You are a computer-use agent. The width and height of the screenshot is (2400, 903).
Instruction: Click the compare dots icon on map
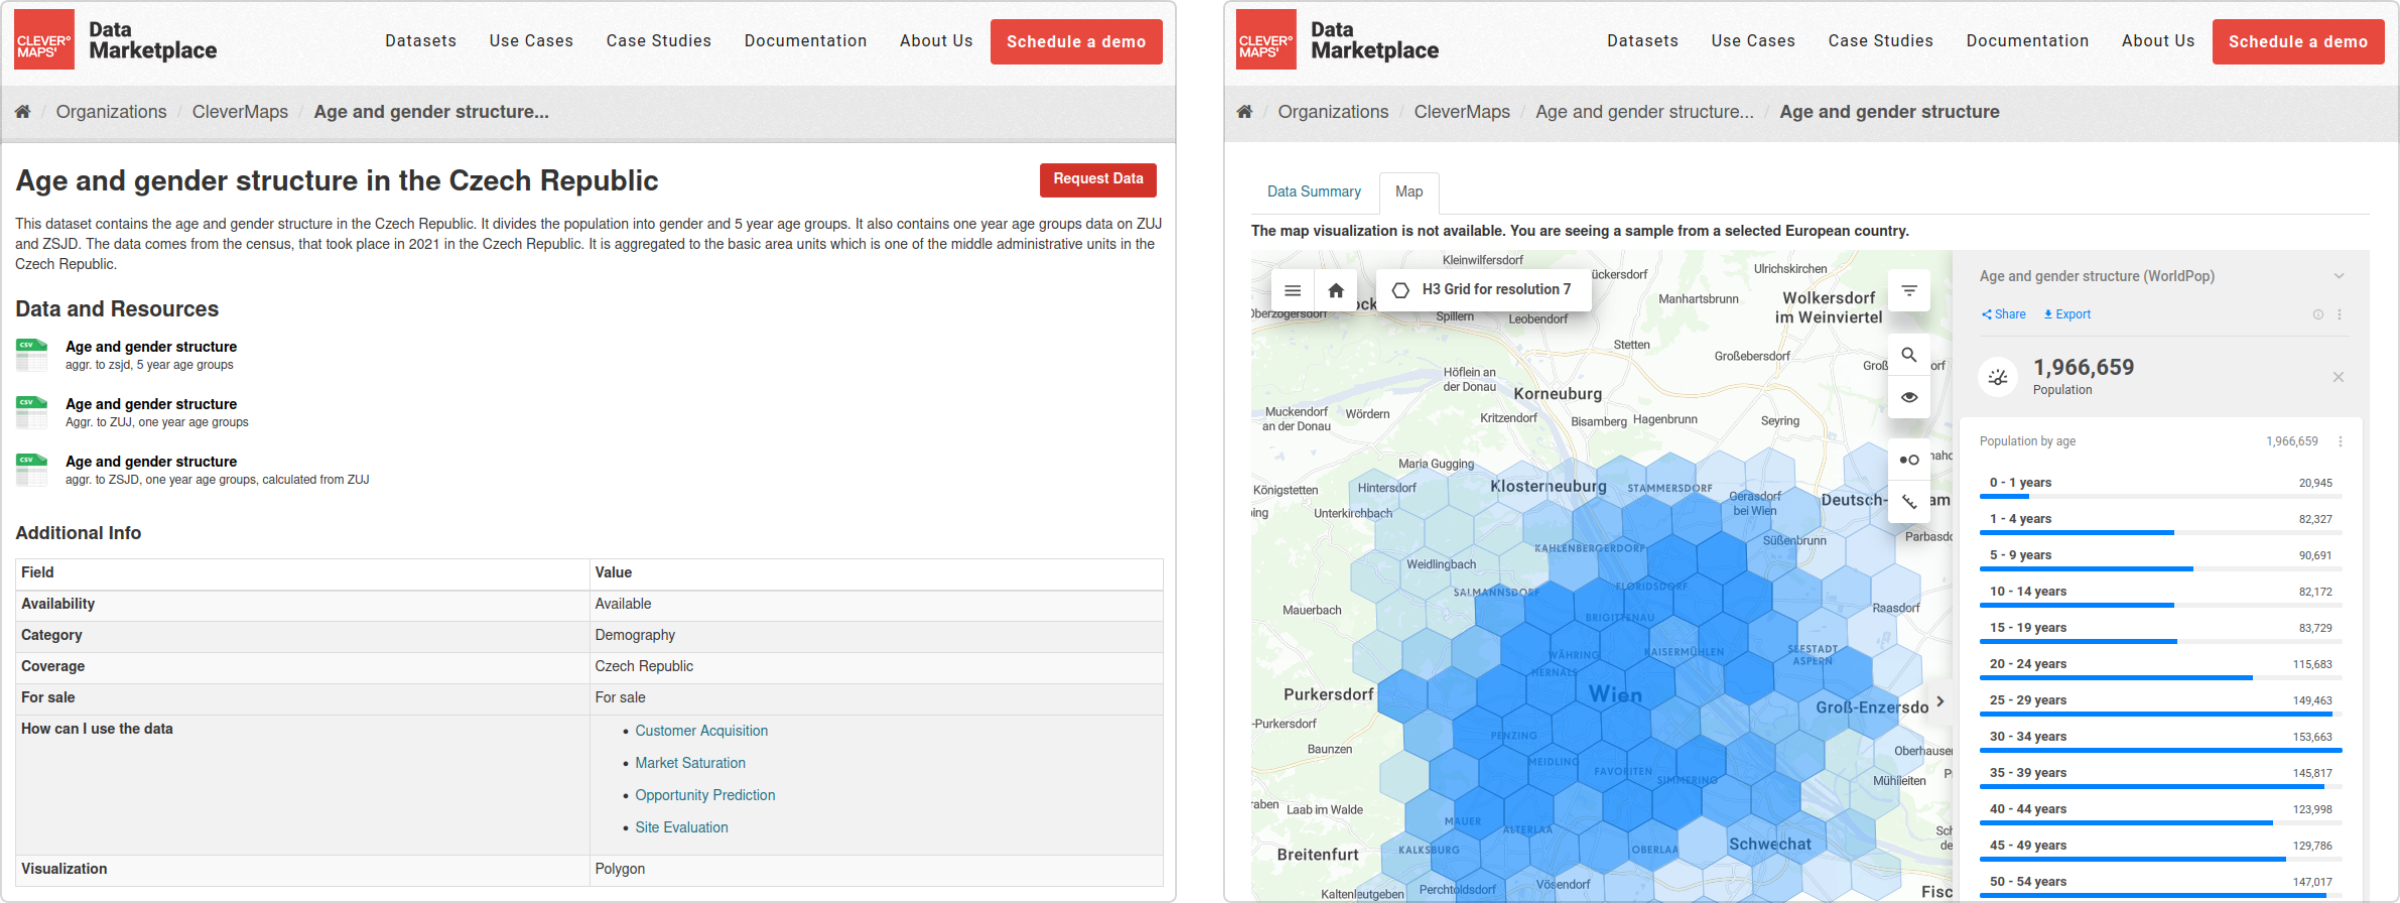[1909, 460]
